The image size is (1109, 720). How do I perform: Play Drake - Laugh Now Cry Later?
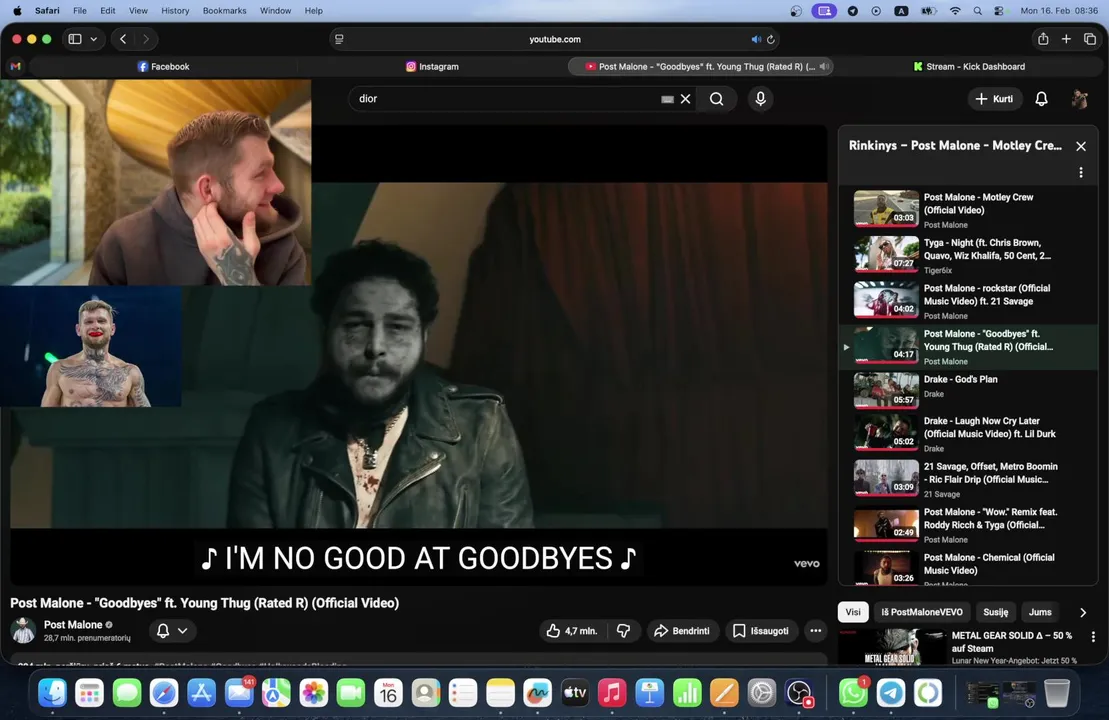pyautogui.click(x=967, y=434)
